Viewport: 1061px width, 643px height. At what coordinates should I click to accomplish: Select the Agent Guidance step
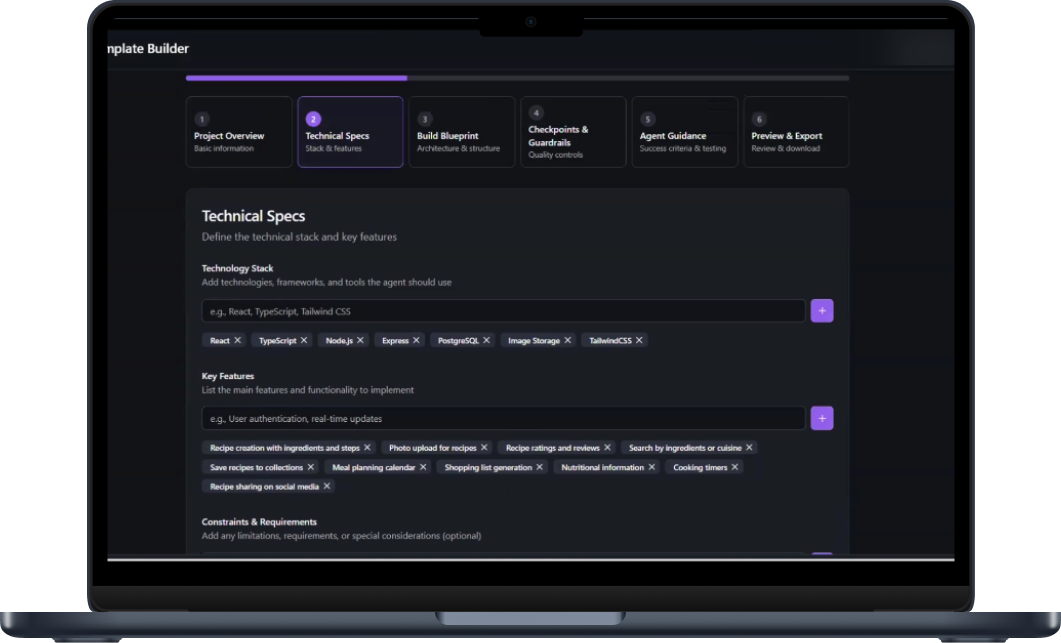tap(684, 131)
